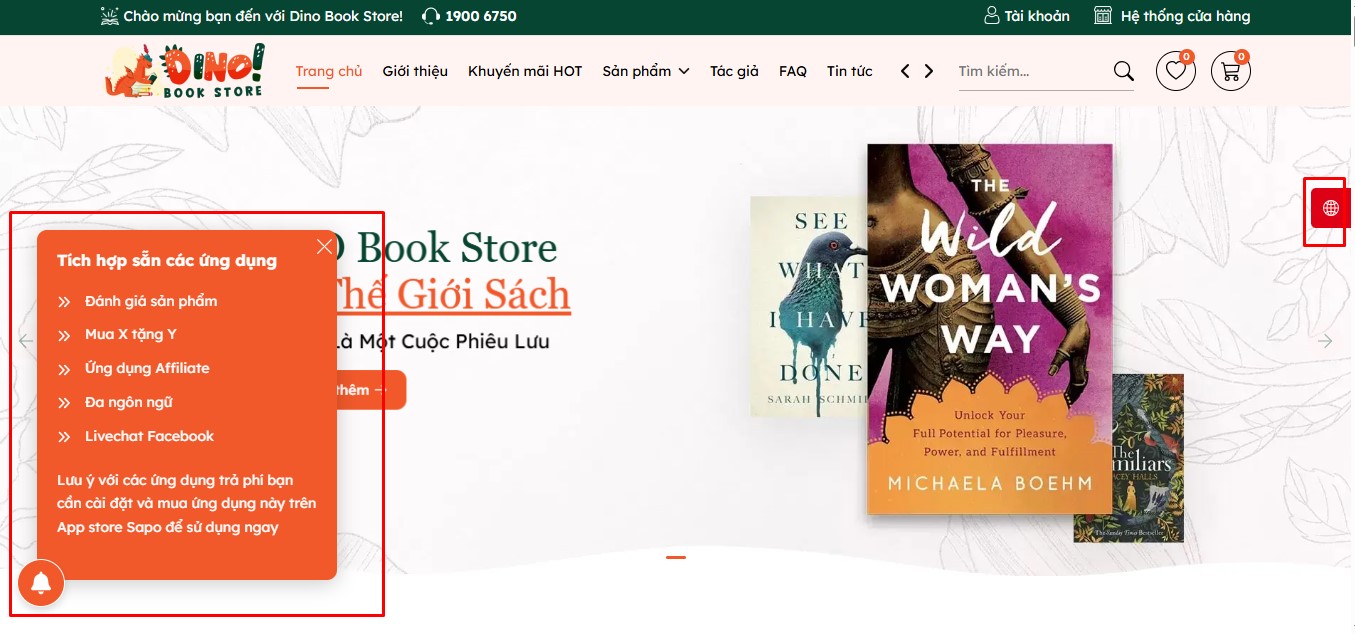1355x634 pixels.
Task: Open the Trang chủ menu
Action: point(329,71)
